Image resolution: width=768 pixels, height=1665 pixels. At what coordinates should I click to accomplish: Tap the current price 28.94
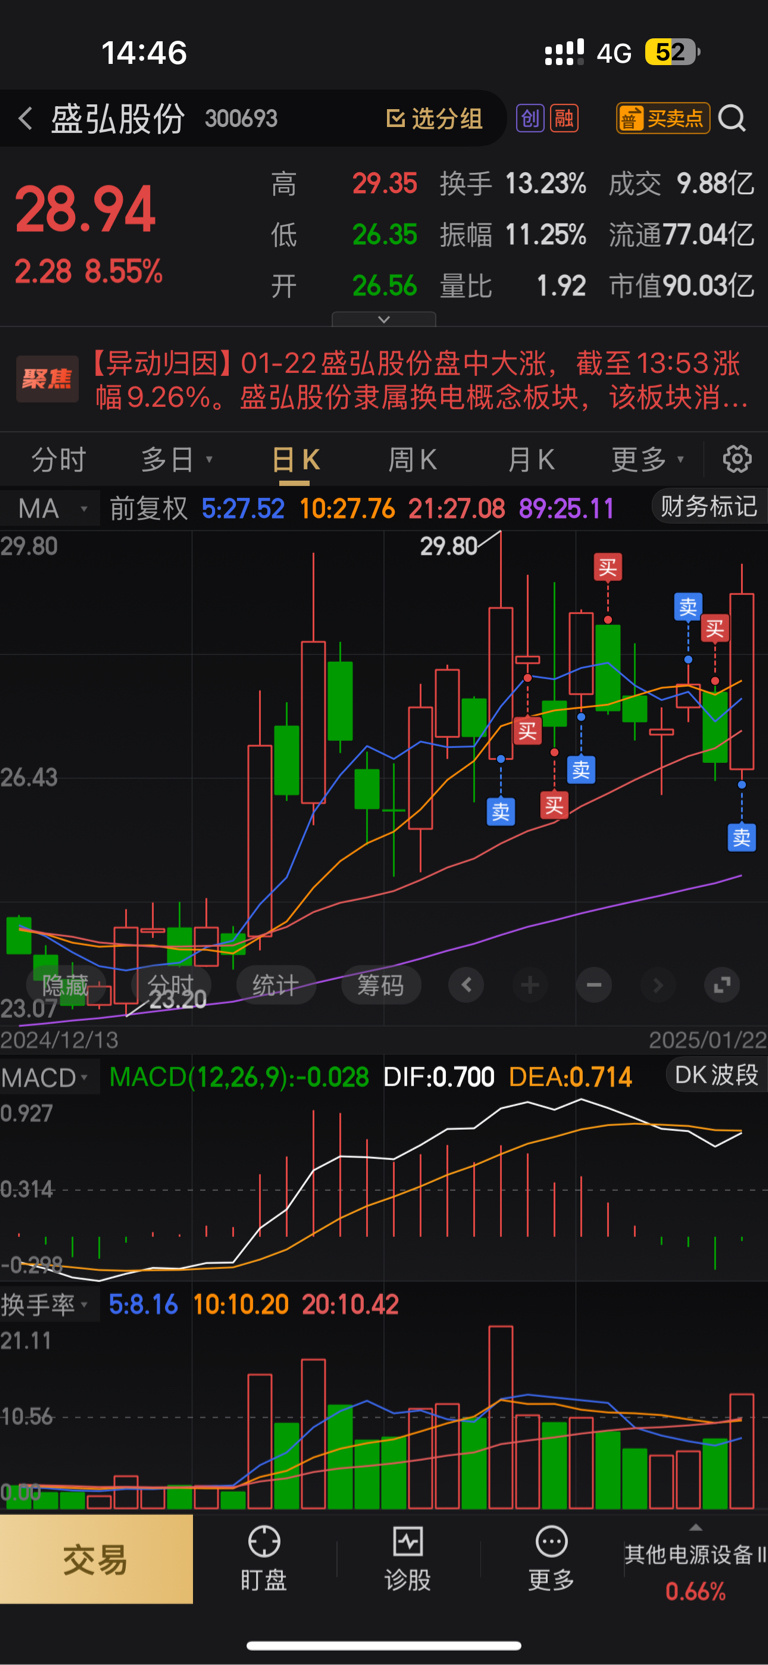pyautogui.click(x=85, y=210)
